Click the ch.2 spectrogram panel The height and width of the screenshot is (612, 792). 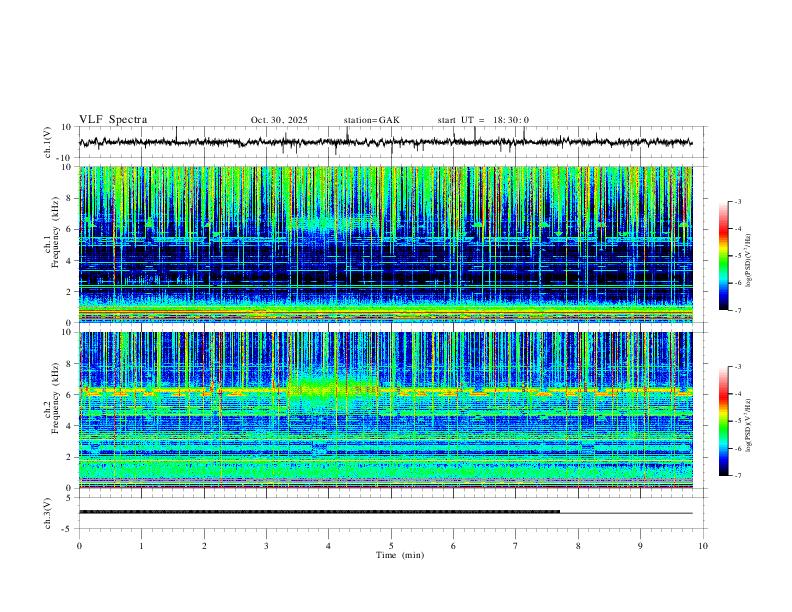tap(386, 410)
